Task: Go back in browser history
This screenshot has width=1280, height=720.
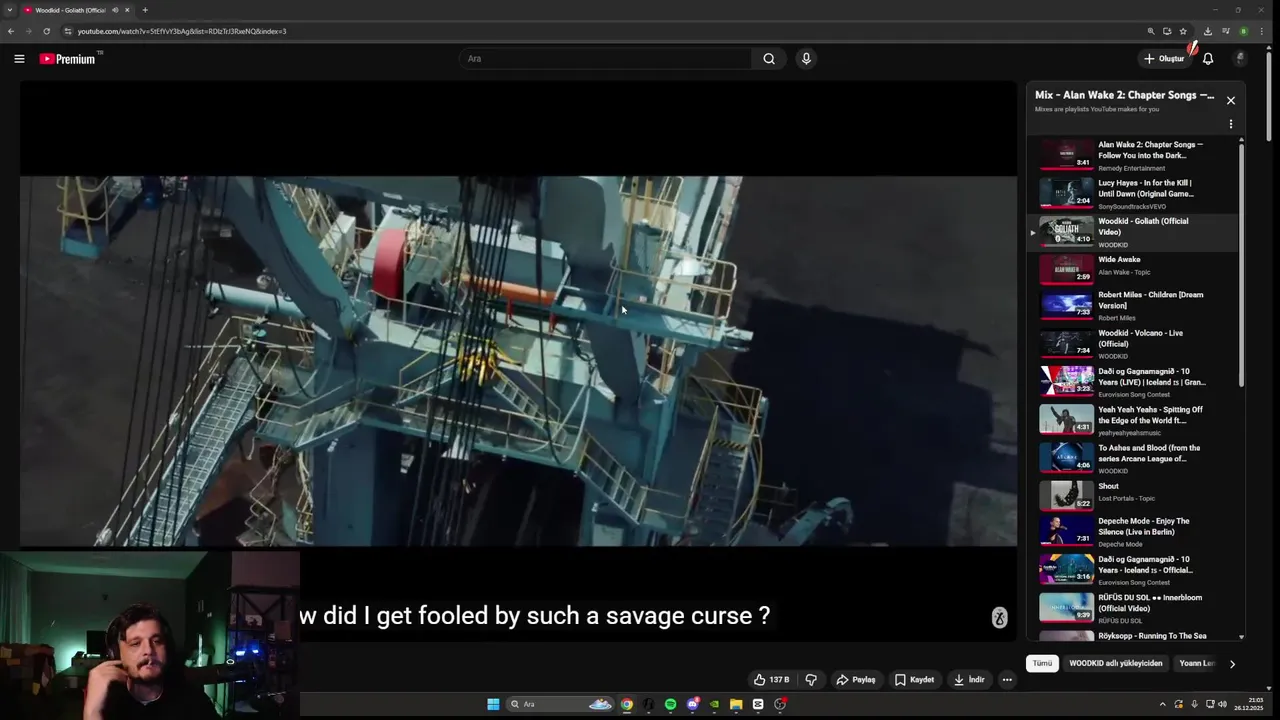Action: (11, 31)
